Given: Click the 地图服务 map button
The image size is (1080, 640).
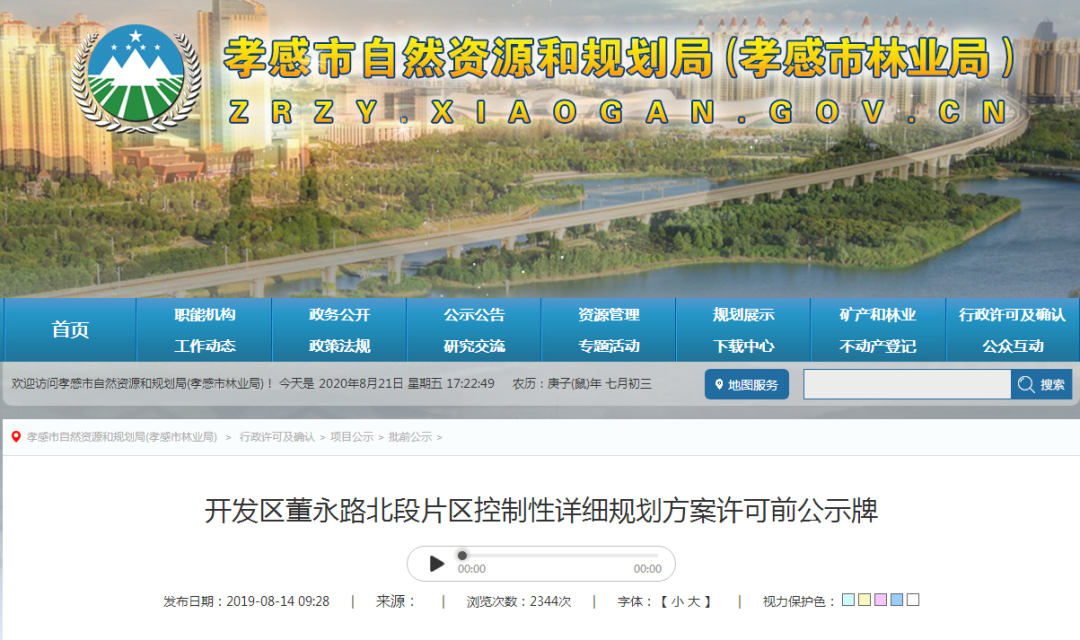Looking at the screenshot, I should 746,385.
